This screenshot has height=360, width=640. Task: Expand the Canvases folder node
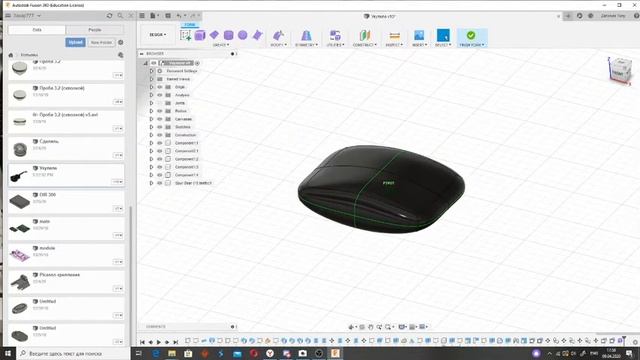tap(151, 119)
